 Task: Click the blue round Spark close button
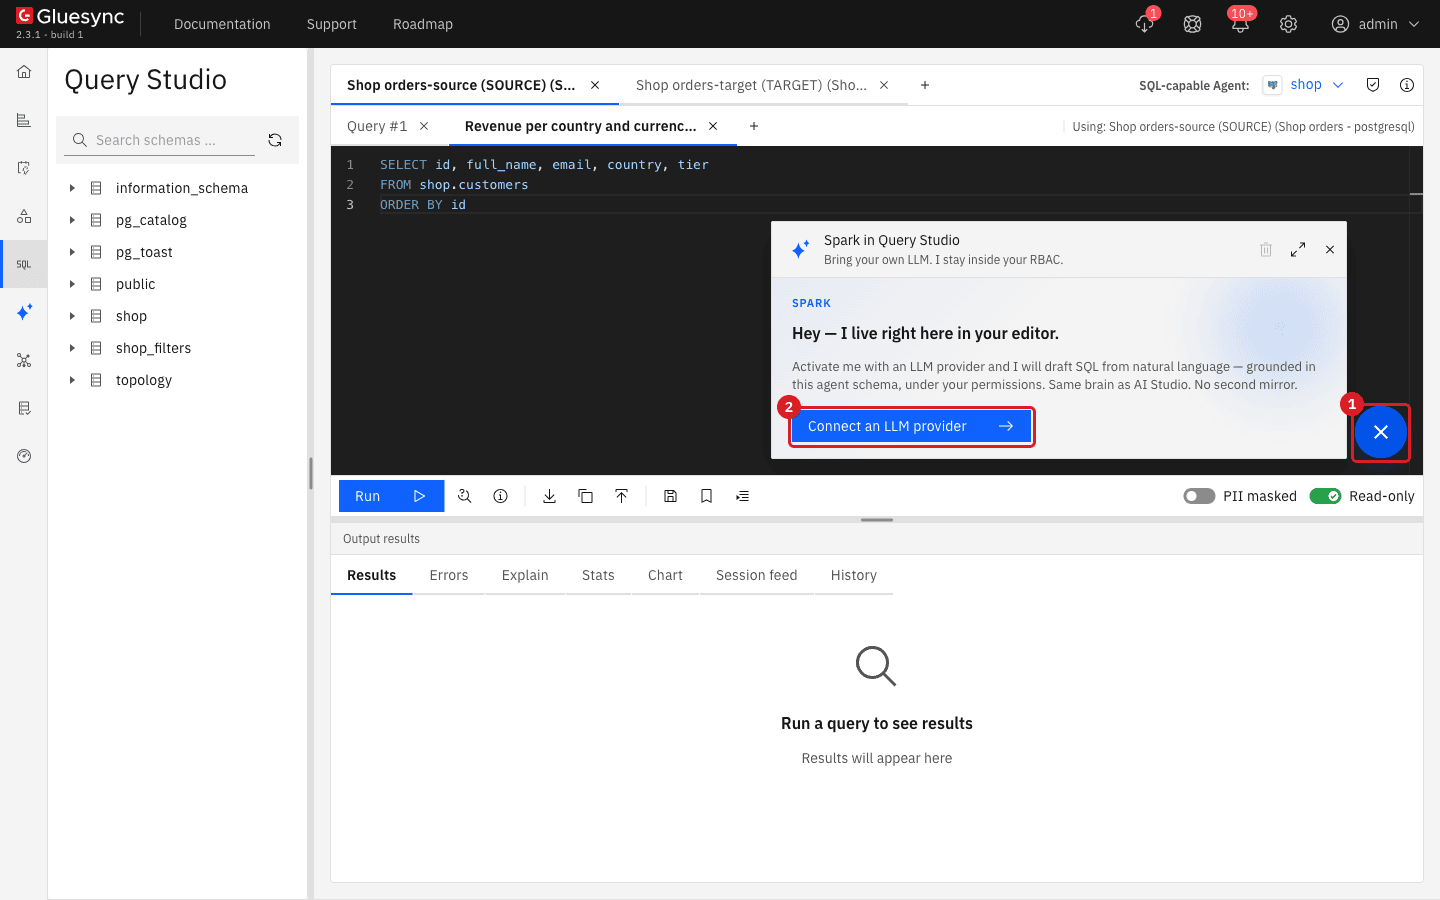click(x=1381, y=432)
